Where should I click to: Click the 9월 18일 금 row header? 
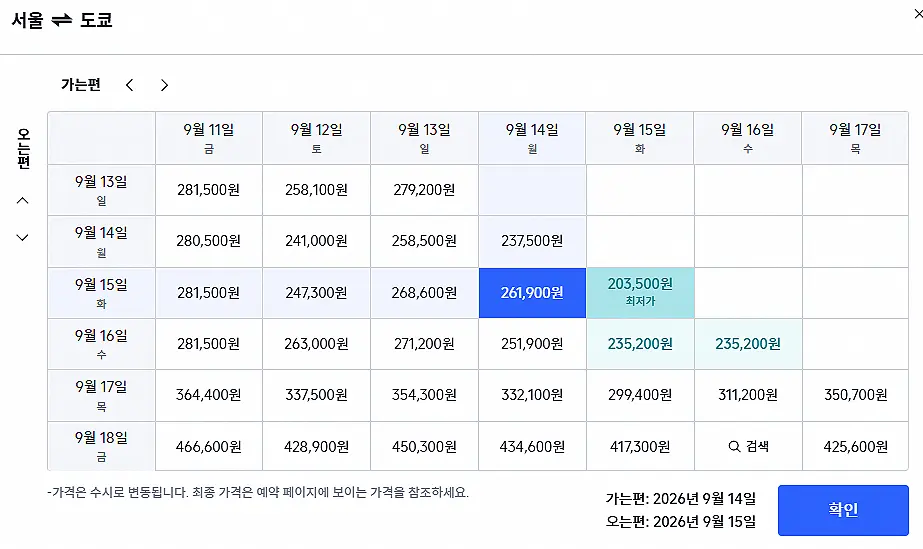(101, 446)
